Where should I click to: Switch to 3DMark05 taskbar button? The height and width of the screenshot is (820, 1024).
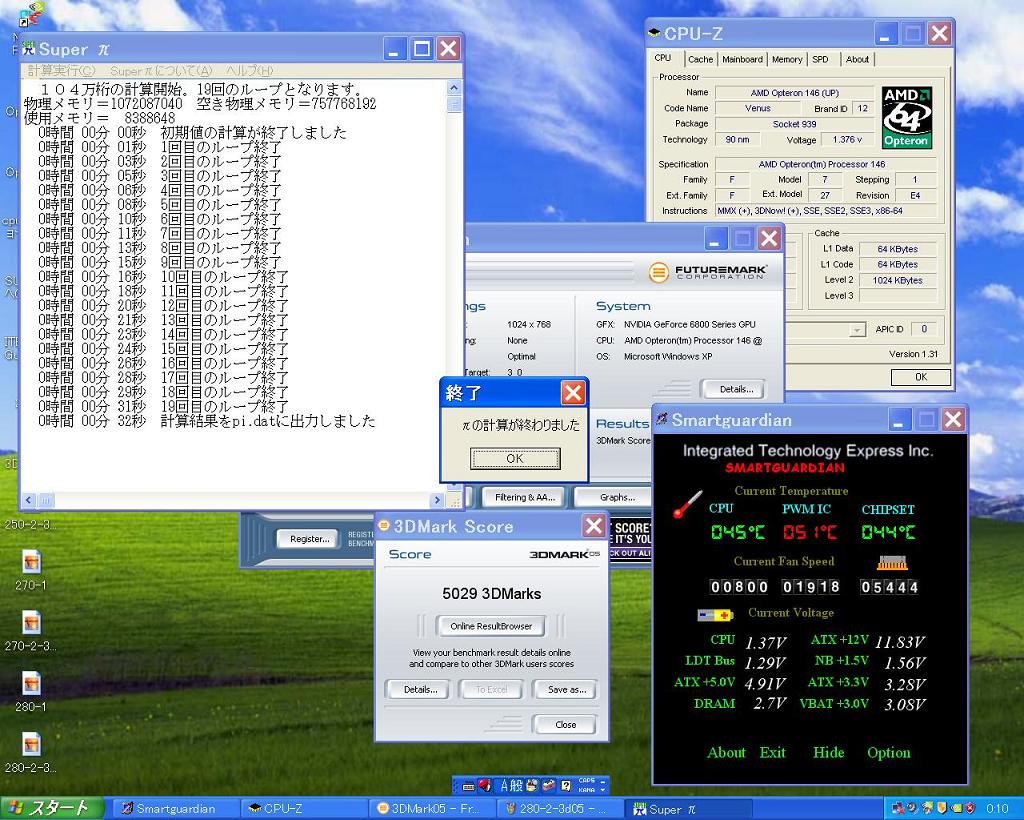click(x=431, y=809)
